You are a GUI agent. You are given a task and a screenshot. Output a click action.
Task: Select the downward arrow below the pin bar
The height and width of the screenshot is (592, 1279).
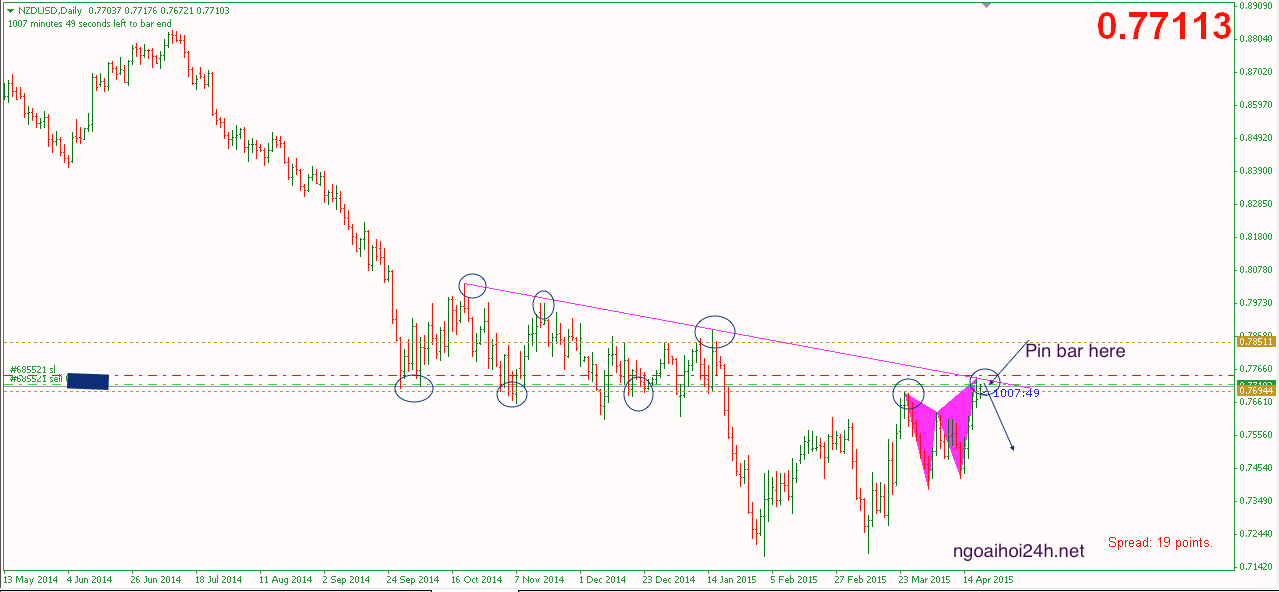1002,422
